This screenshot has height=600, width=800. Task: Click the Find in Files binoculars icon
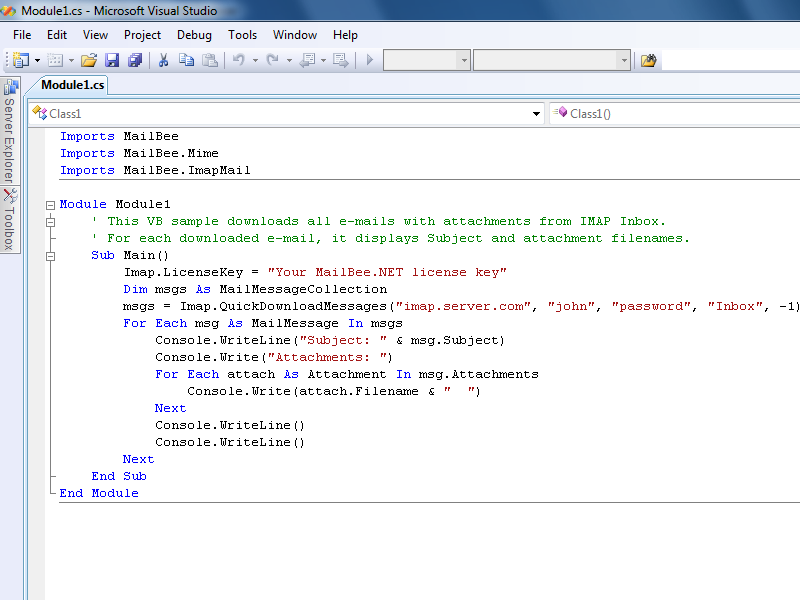648,60
